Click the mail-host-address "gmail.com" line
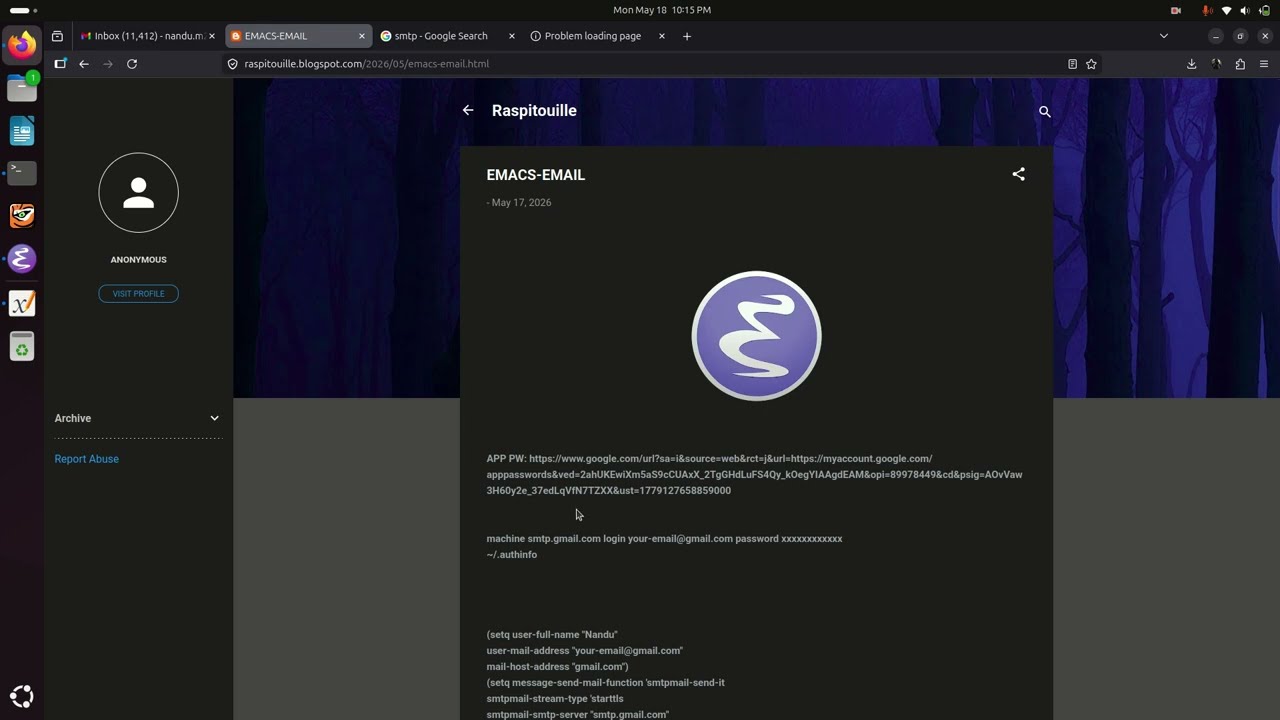The image size is (1280, 720). [x=557, y=667]
